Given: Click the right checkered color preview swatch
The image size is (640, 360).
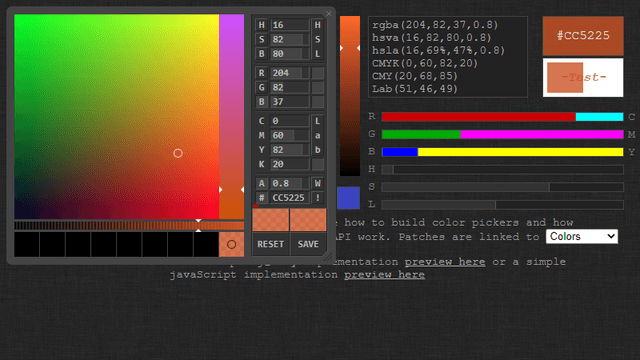Looking at the screenshot, I should 308,220.
